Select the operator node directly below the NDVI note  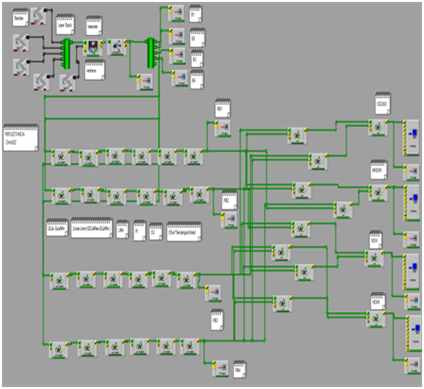(x=374, y=259)
